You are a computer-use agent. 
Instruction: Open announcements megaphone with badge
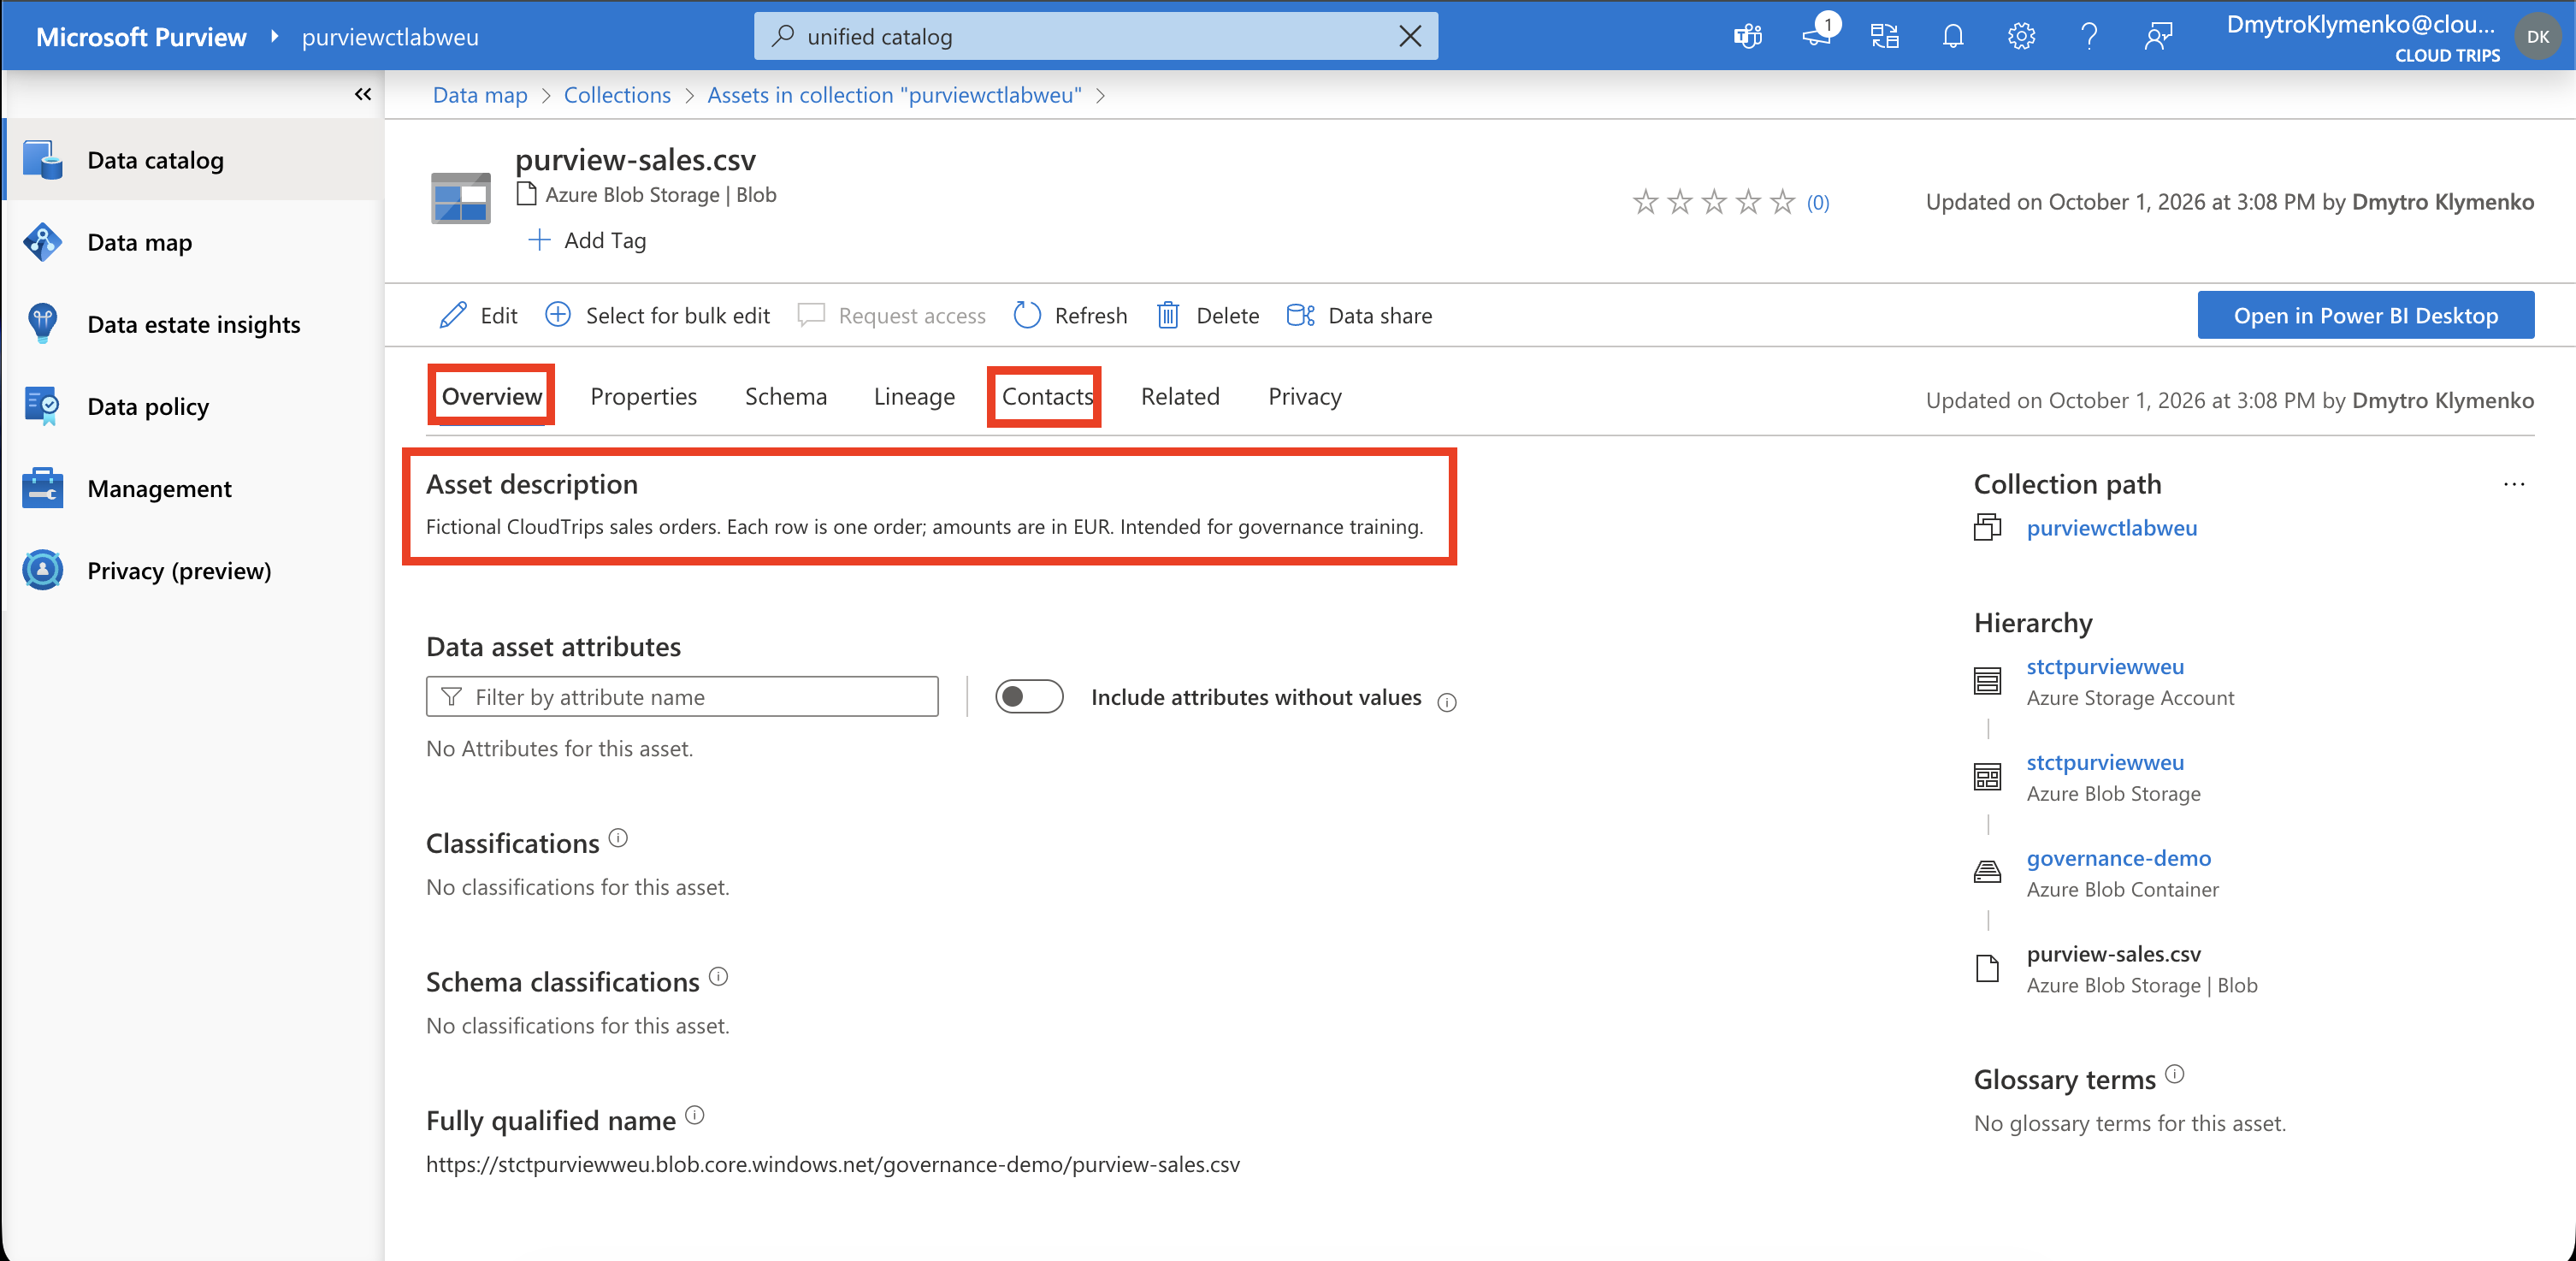pos(1819,34)
